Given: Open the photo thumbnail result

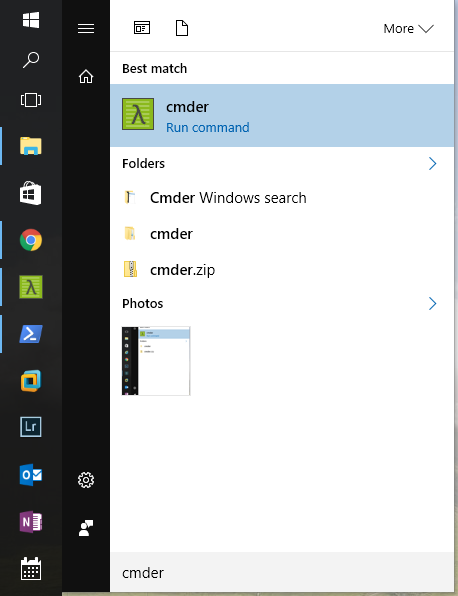Looking at the screenshot, I should coord(156,361).
